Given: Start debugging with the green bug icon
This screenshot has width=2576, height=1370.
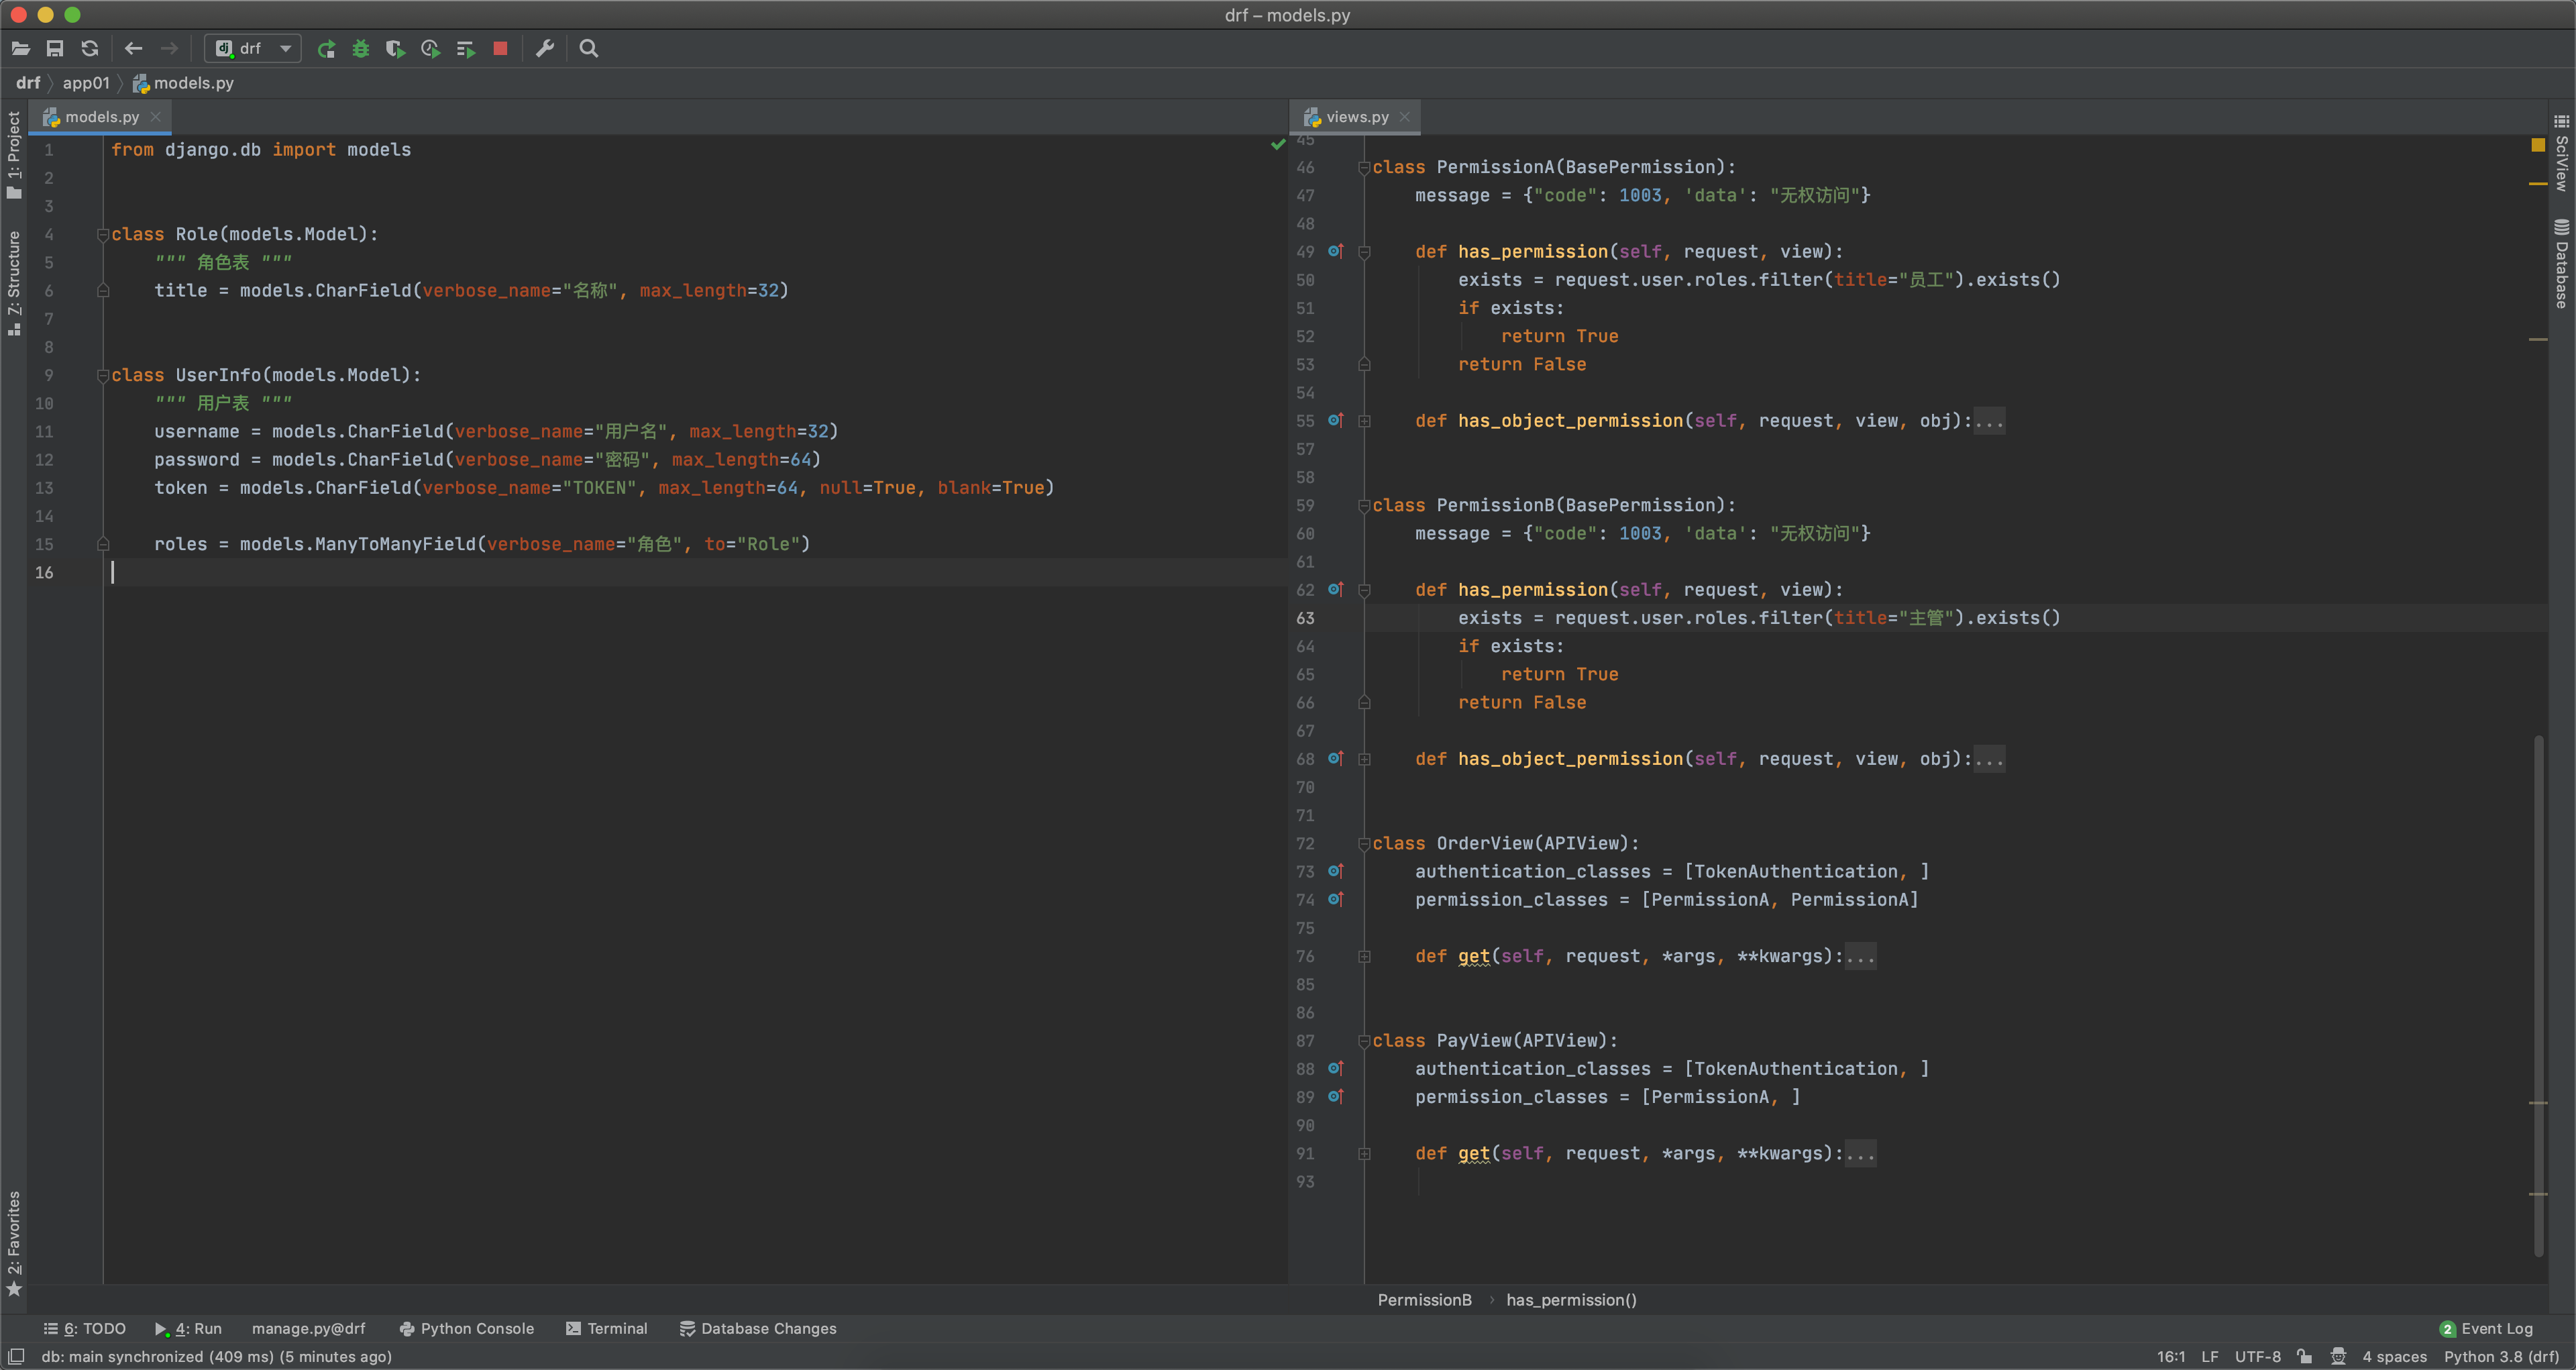Looking at the screenshot, I should [360, 48].
